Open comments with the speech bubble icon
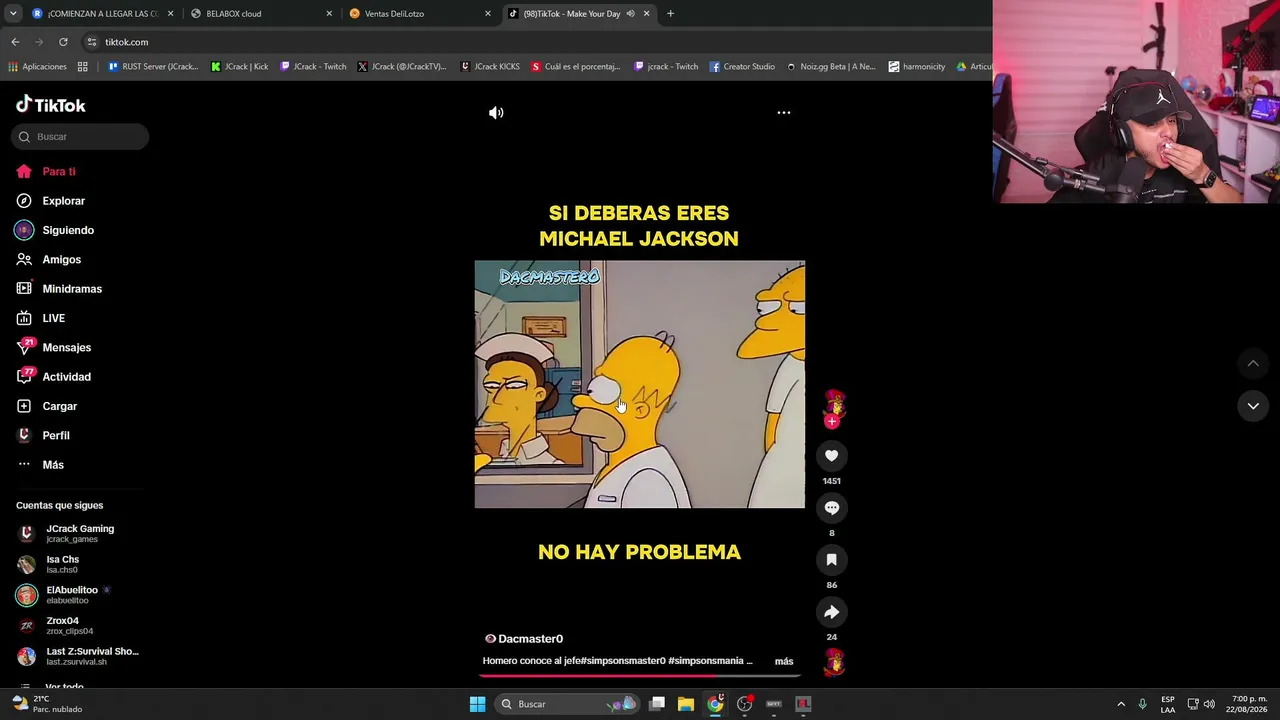Screen dimensions: 1280x720 (831, 508)
